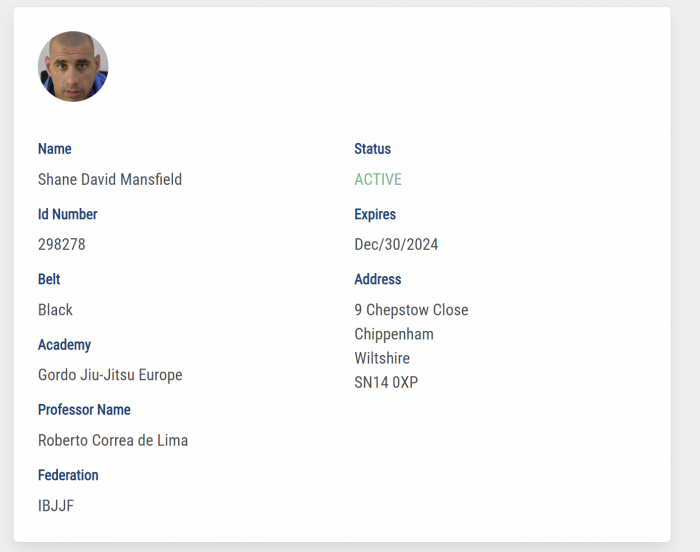Click the name Shane David Mansfield
This screenshot has height=552, width=700.
tap(110, 180)
